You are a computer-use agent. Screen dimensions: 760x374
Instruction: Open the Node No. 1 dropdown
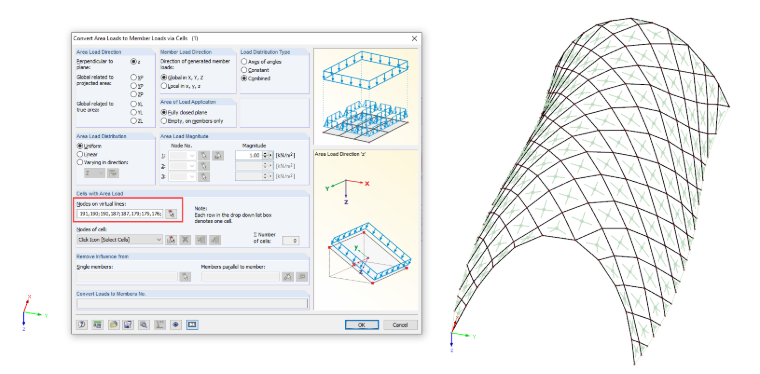click(183, 156)
